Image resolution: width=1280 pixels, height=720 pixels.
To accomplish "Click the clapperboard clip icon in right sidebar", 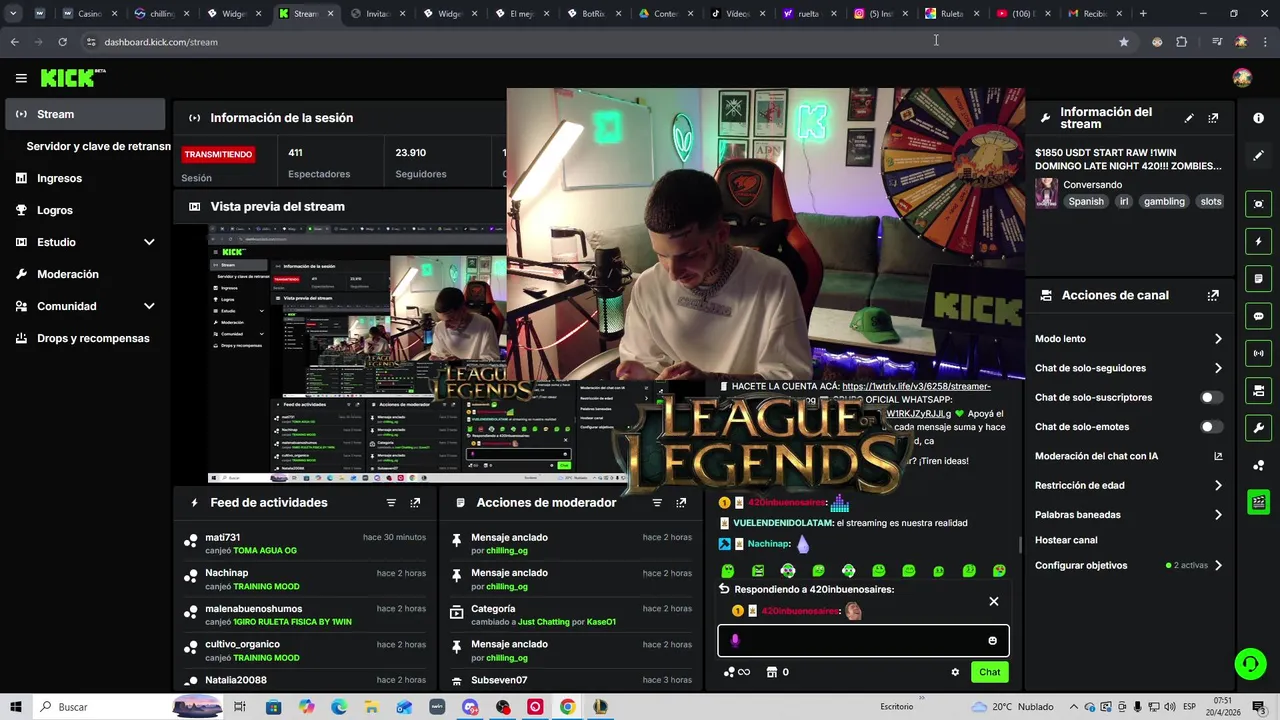I will pos(1258,502).
